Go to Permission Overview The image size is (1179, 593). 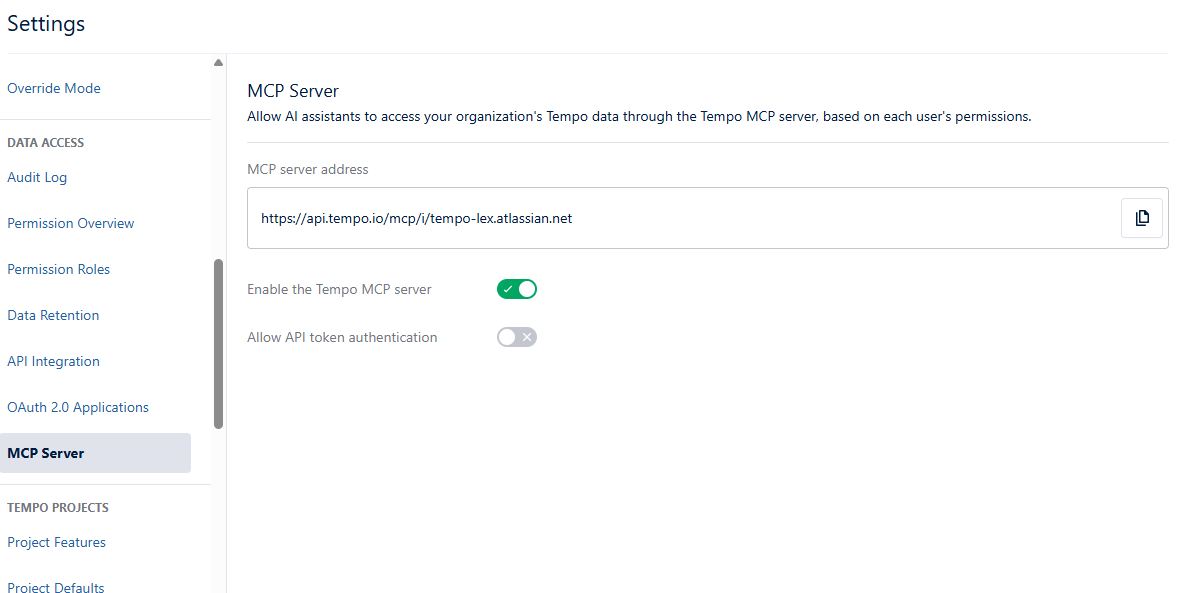[x=71, y=223]
